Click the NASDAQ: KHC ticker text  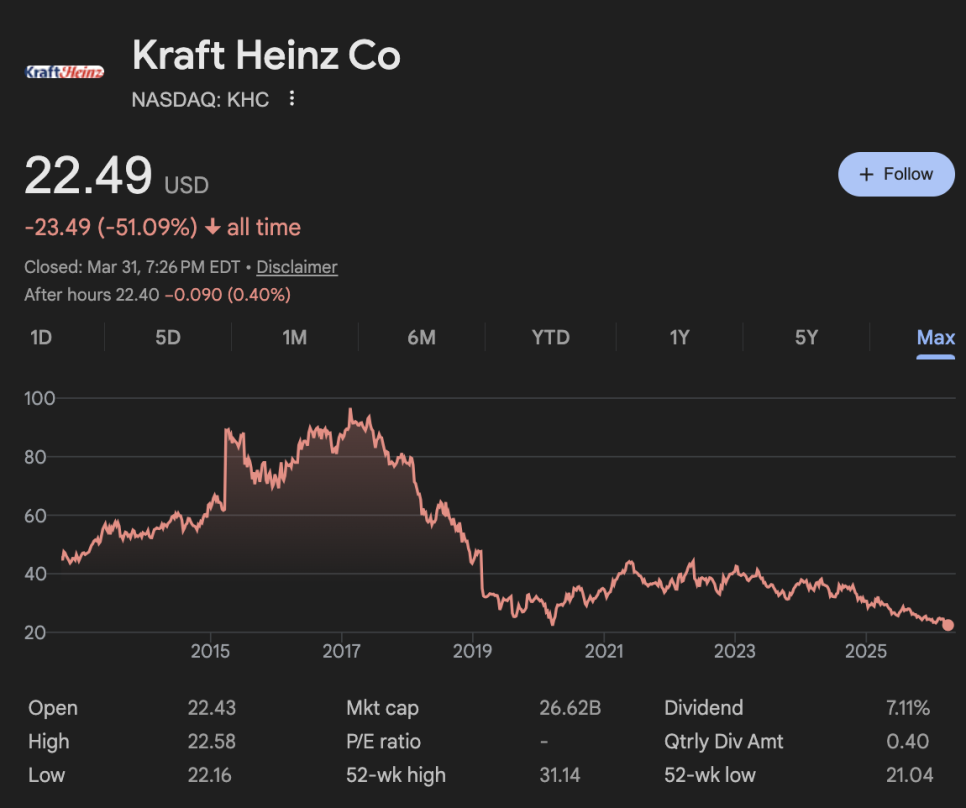(201, 99)
